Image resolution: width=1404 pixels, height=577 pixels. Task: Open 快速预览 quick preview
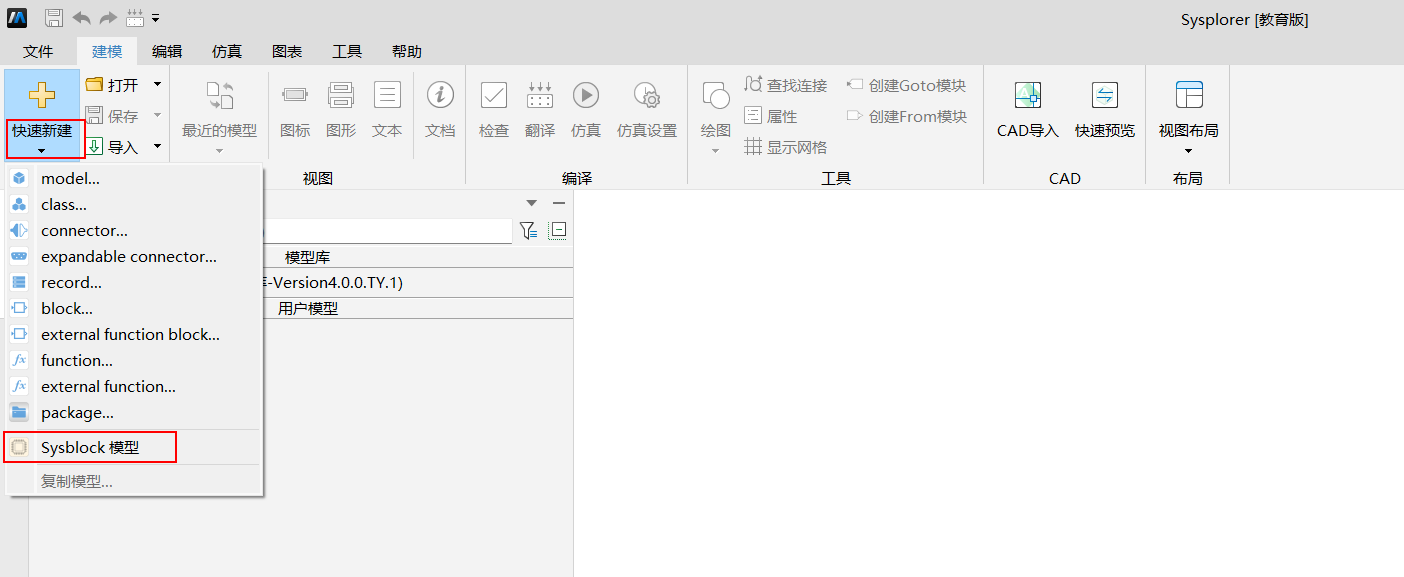click(1105, 108)
